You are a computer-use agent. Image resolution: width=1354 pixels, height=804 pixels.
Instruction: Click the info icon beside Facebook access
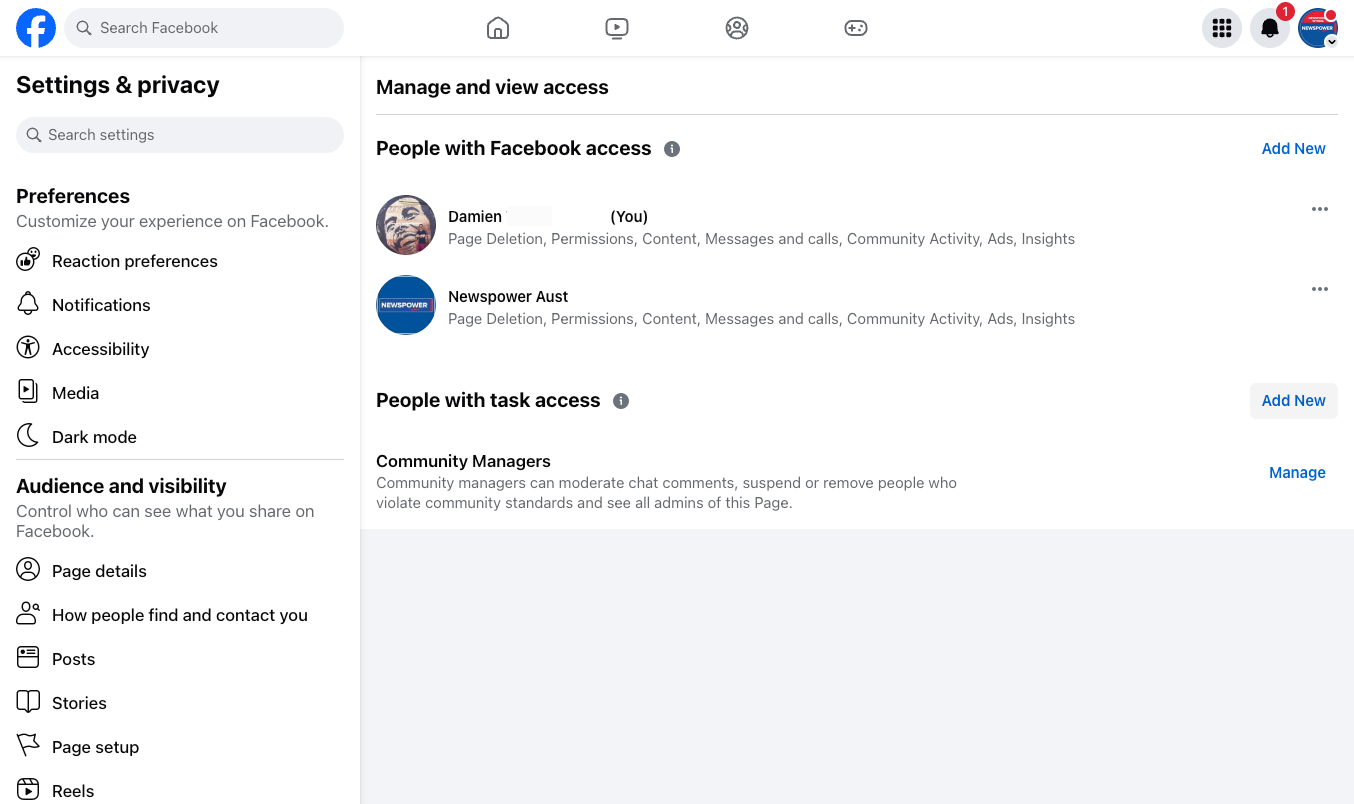[x=672, y=149]
